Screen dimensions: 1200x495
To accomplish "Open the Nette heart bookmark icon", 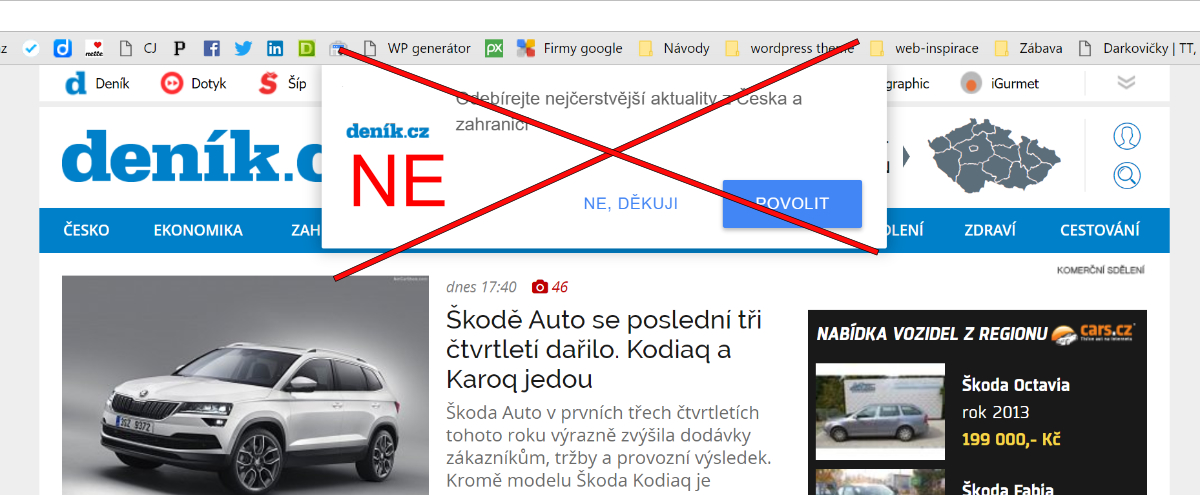I will (94, 48).
